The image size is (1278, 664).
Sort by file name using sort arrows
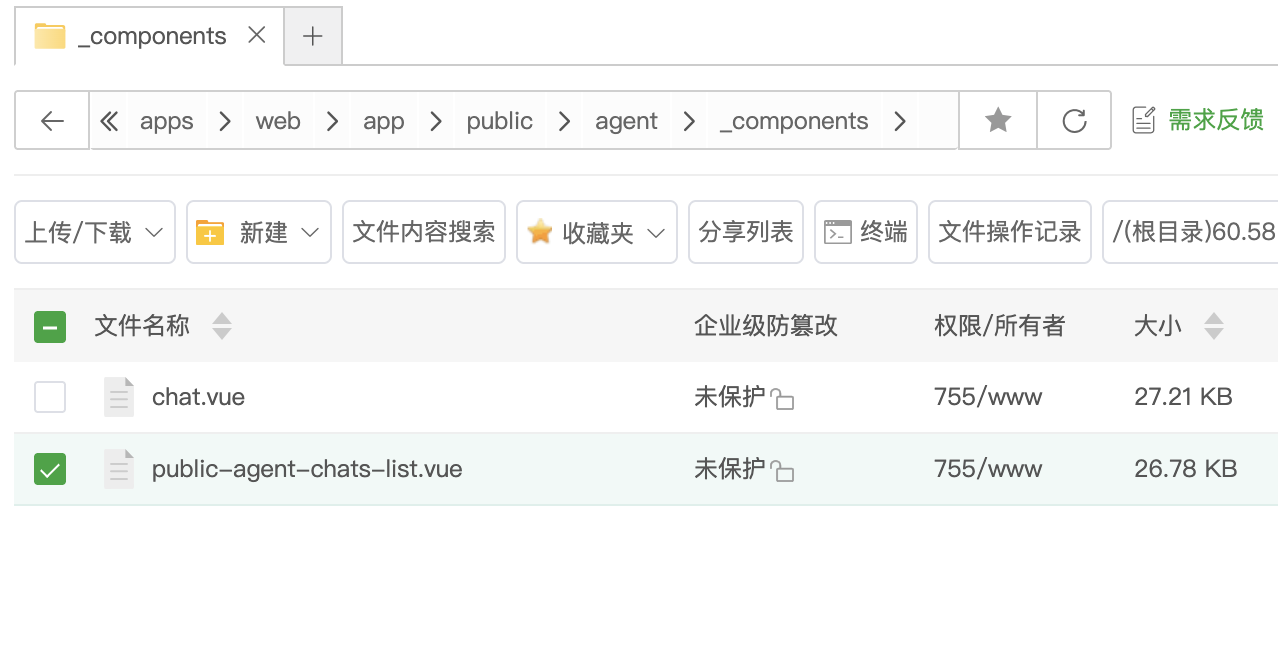point(222,326)
